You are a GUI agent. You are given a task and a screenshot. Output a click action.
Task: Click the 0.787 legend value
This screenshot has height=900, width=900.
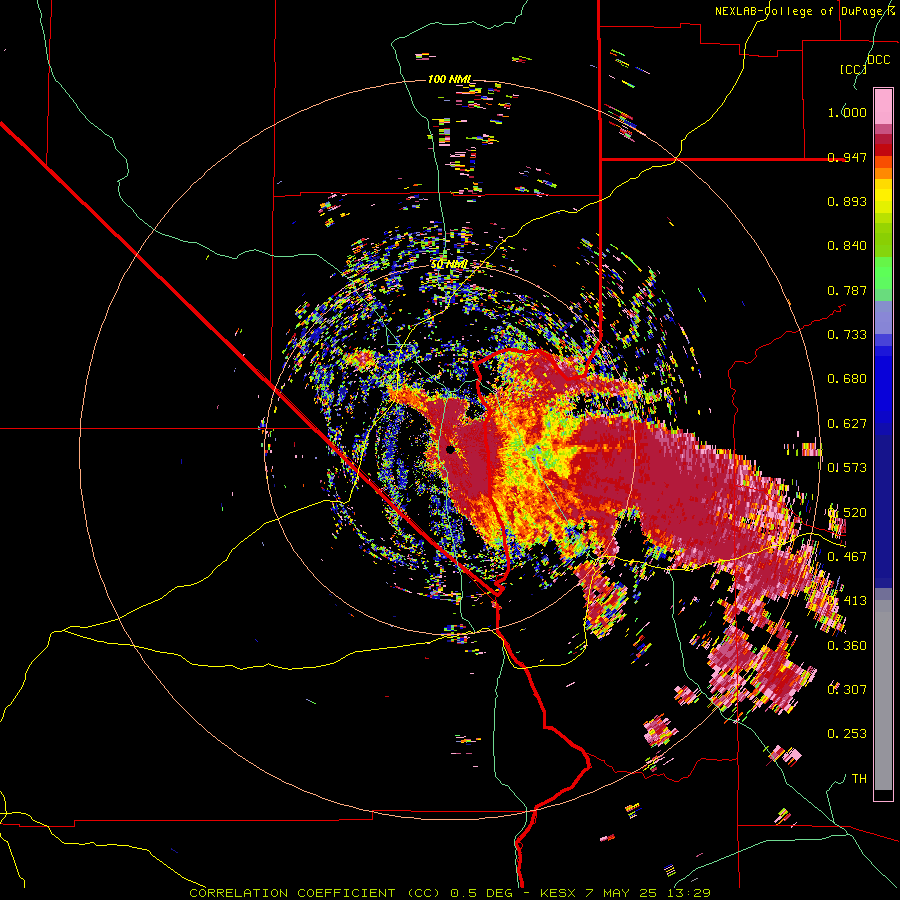point(847,290)
